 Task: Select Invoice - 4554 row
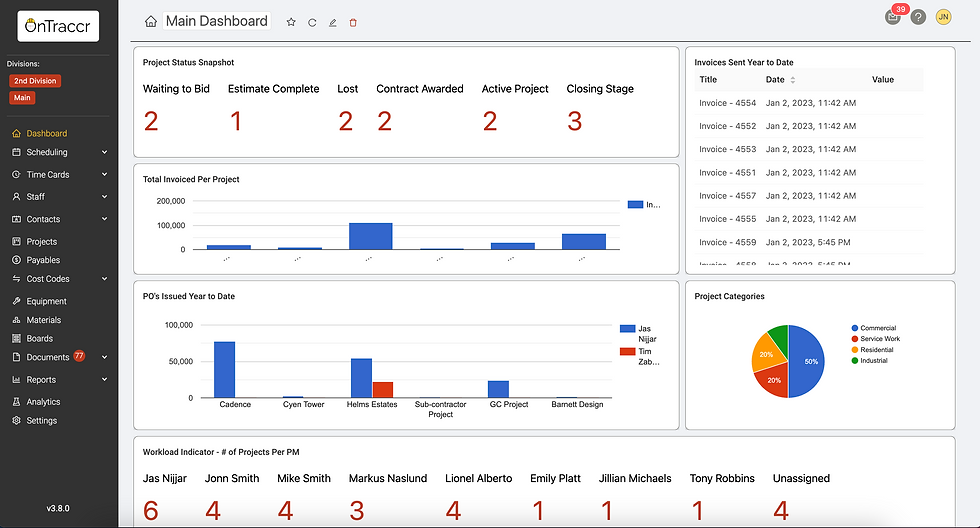[x=809, y=103]
